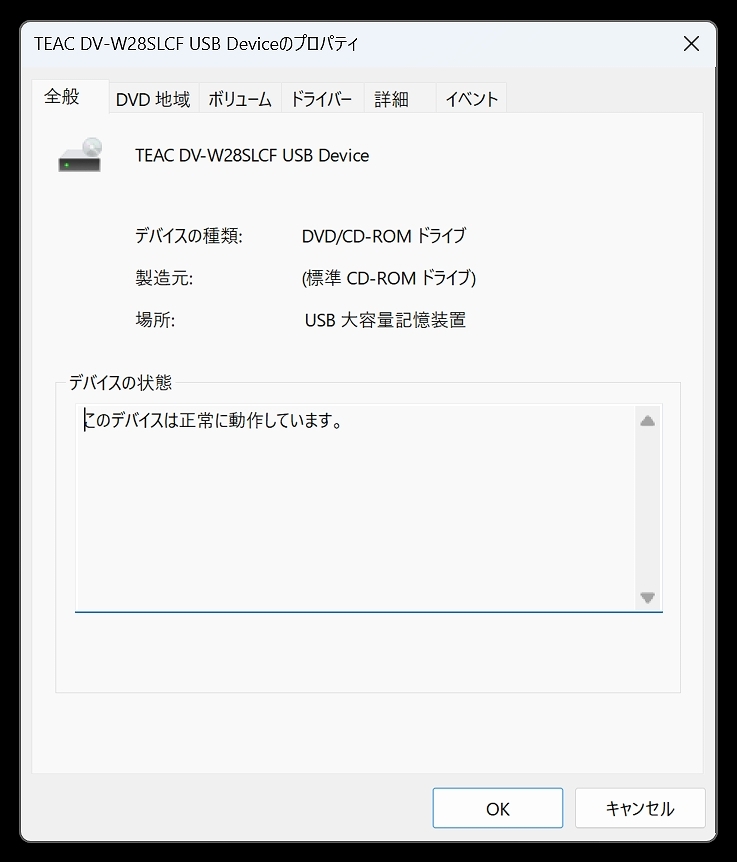The image size is (737, 862).
Task: Open the 詳細 tab
Action: coord(400,99)
